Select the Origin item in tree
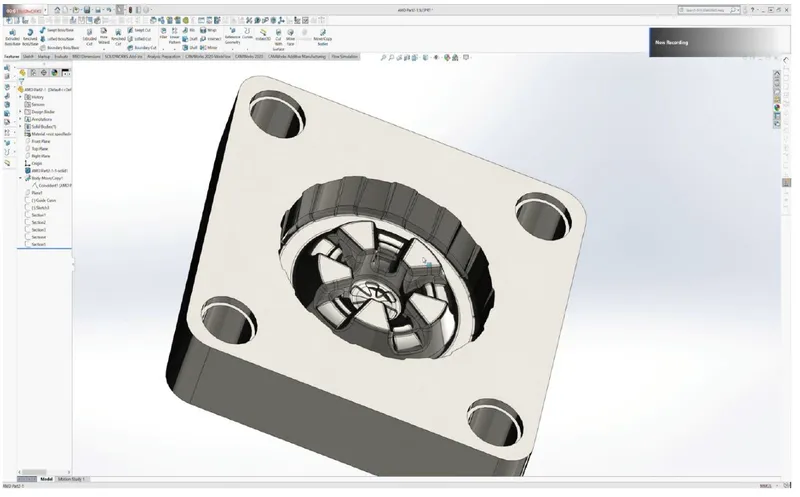This screenshot has width=800, height=497. [37, 163]
